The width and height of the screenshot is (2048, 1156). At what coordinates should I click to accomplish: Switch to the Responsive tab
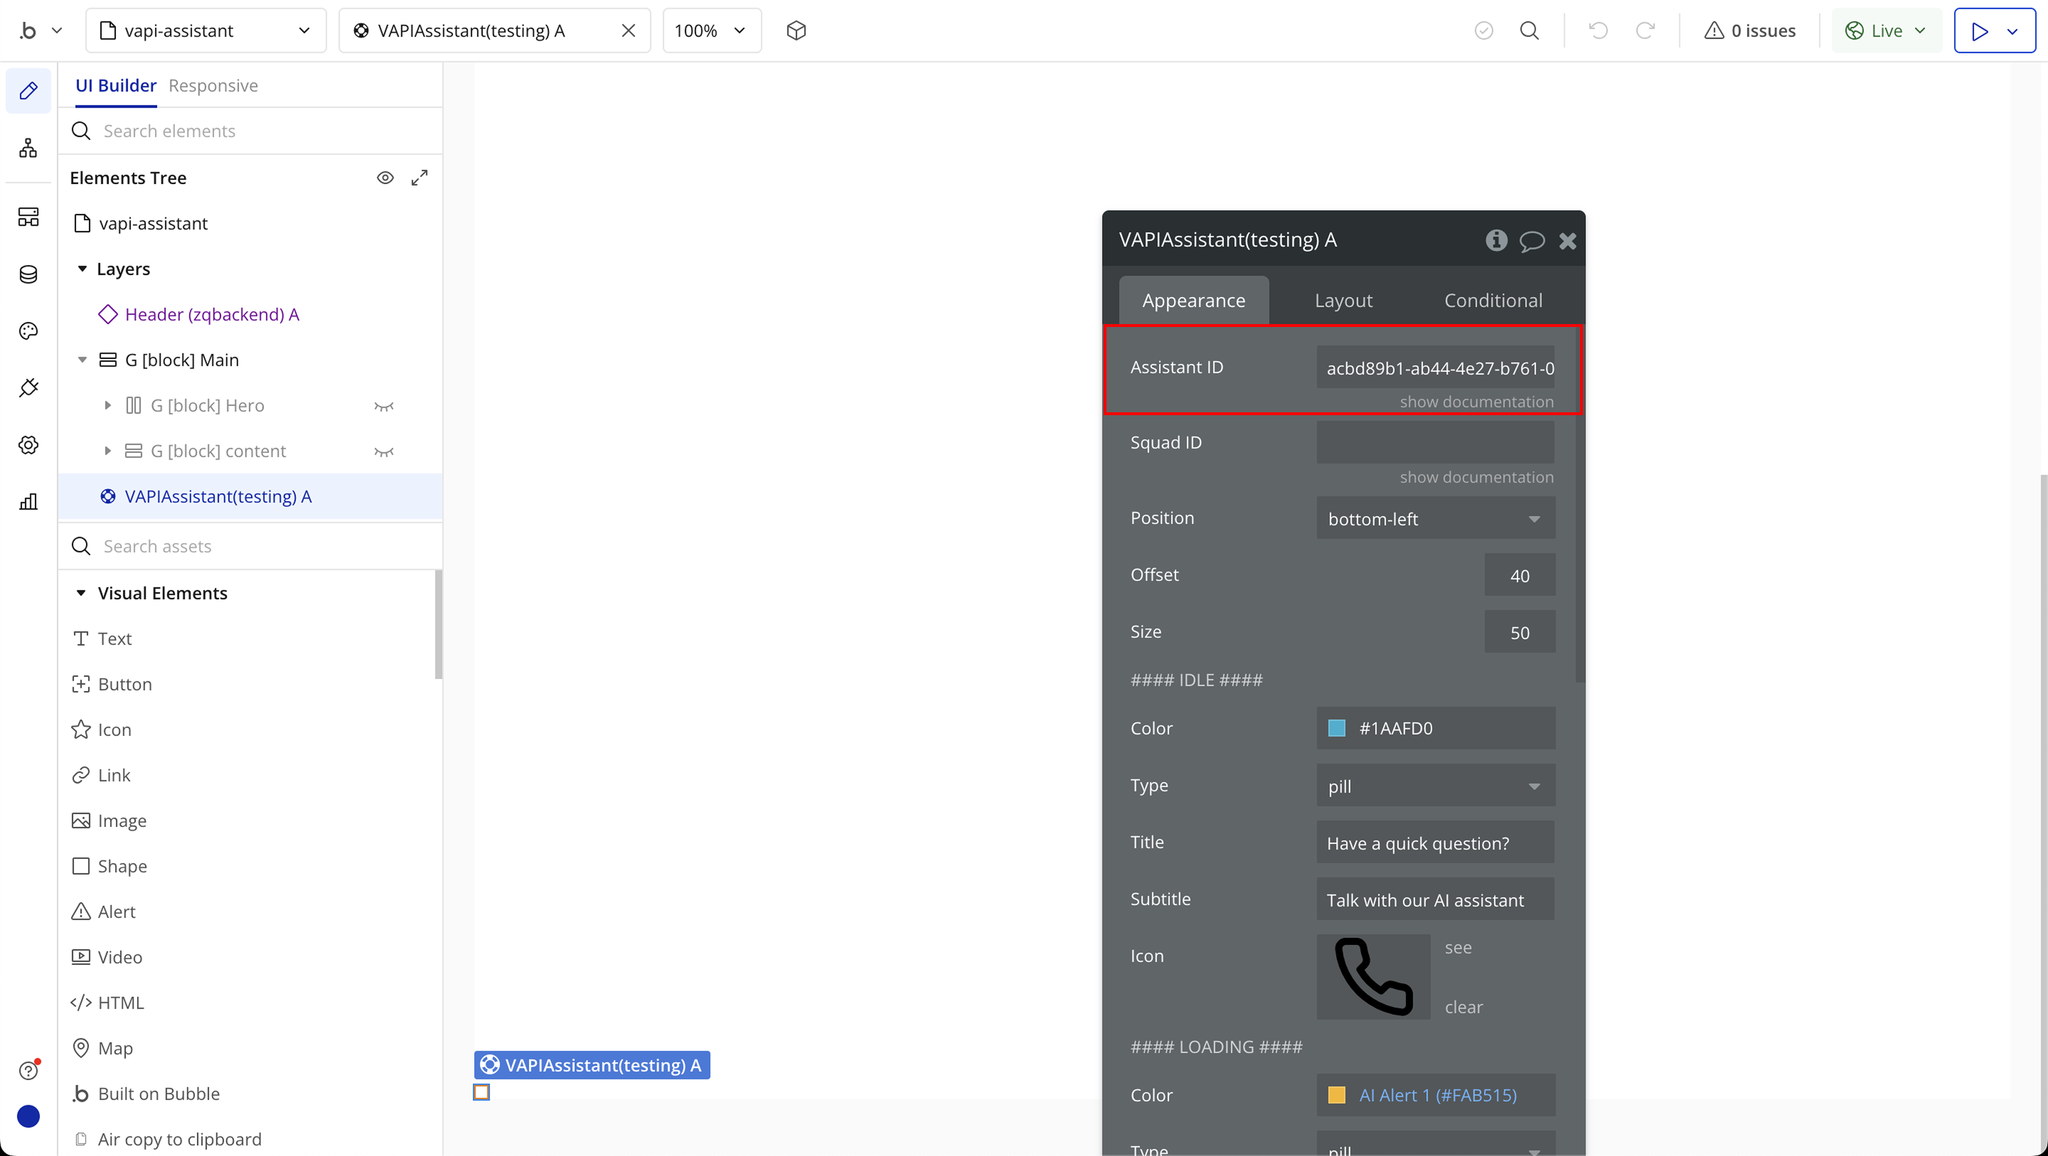tap(213, 86)
